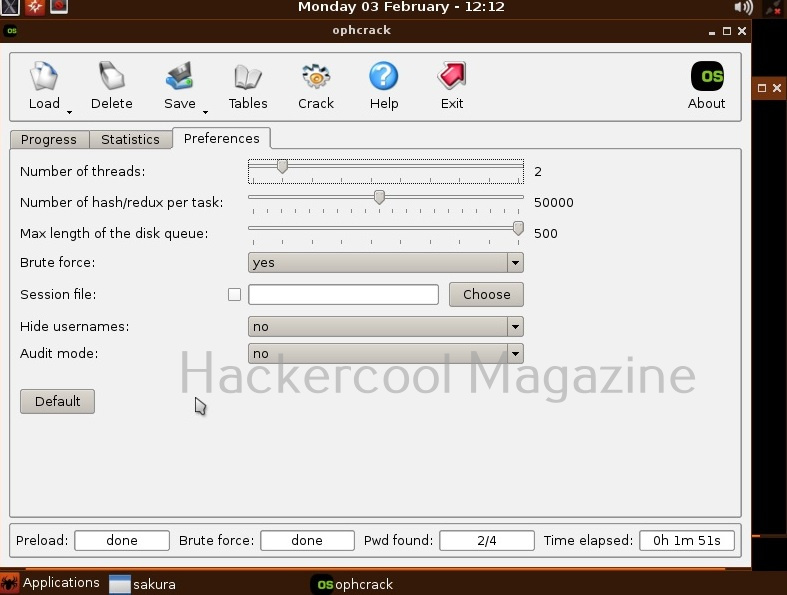Click the Delete toolbar icon
787x595 pixels.
[x=111, y=76]
